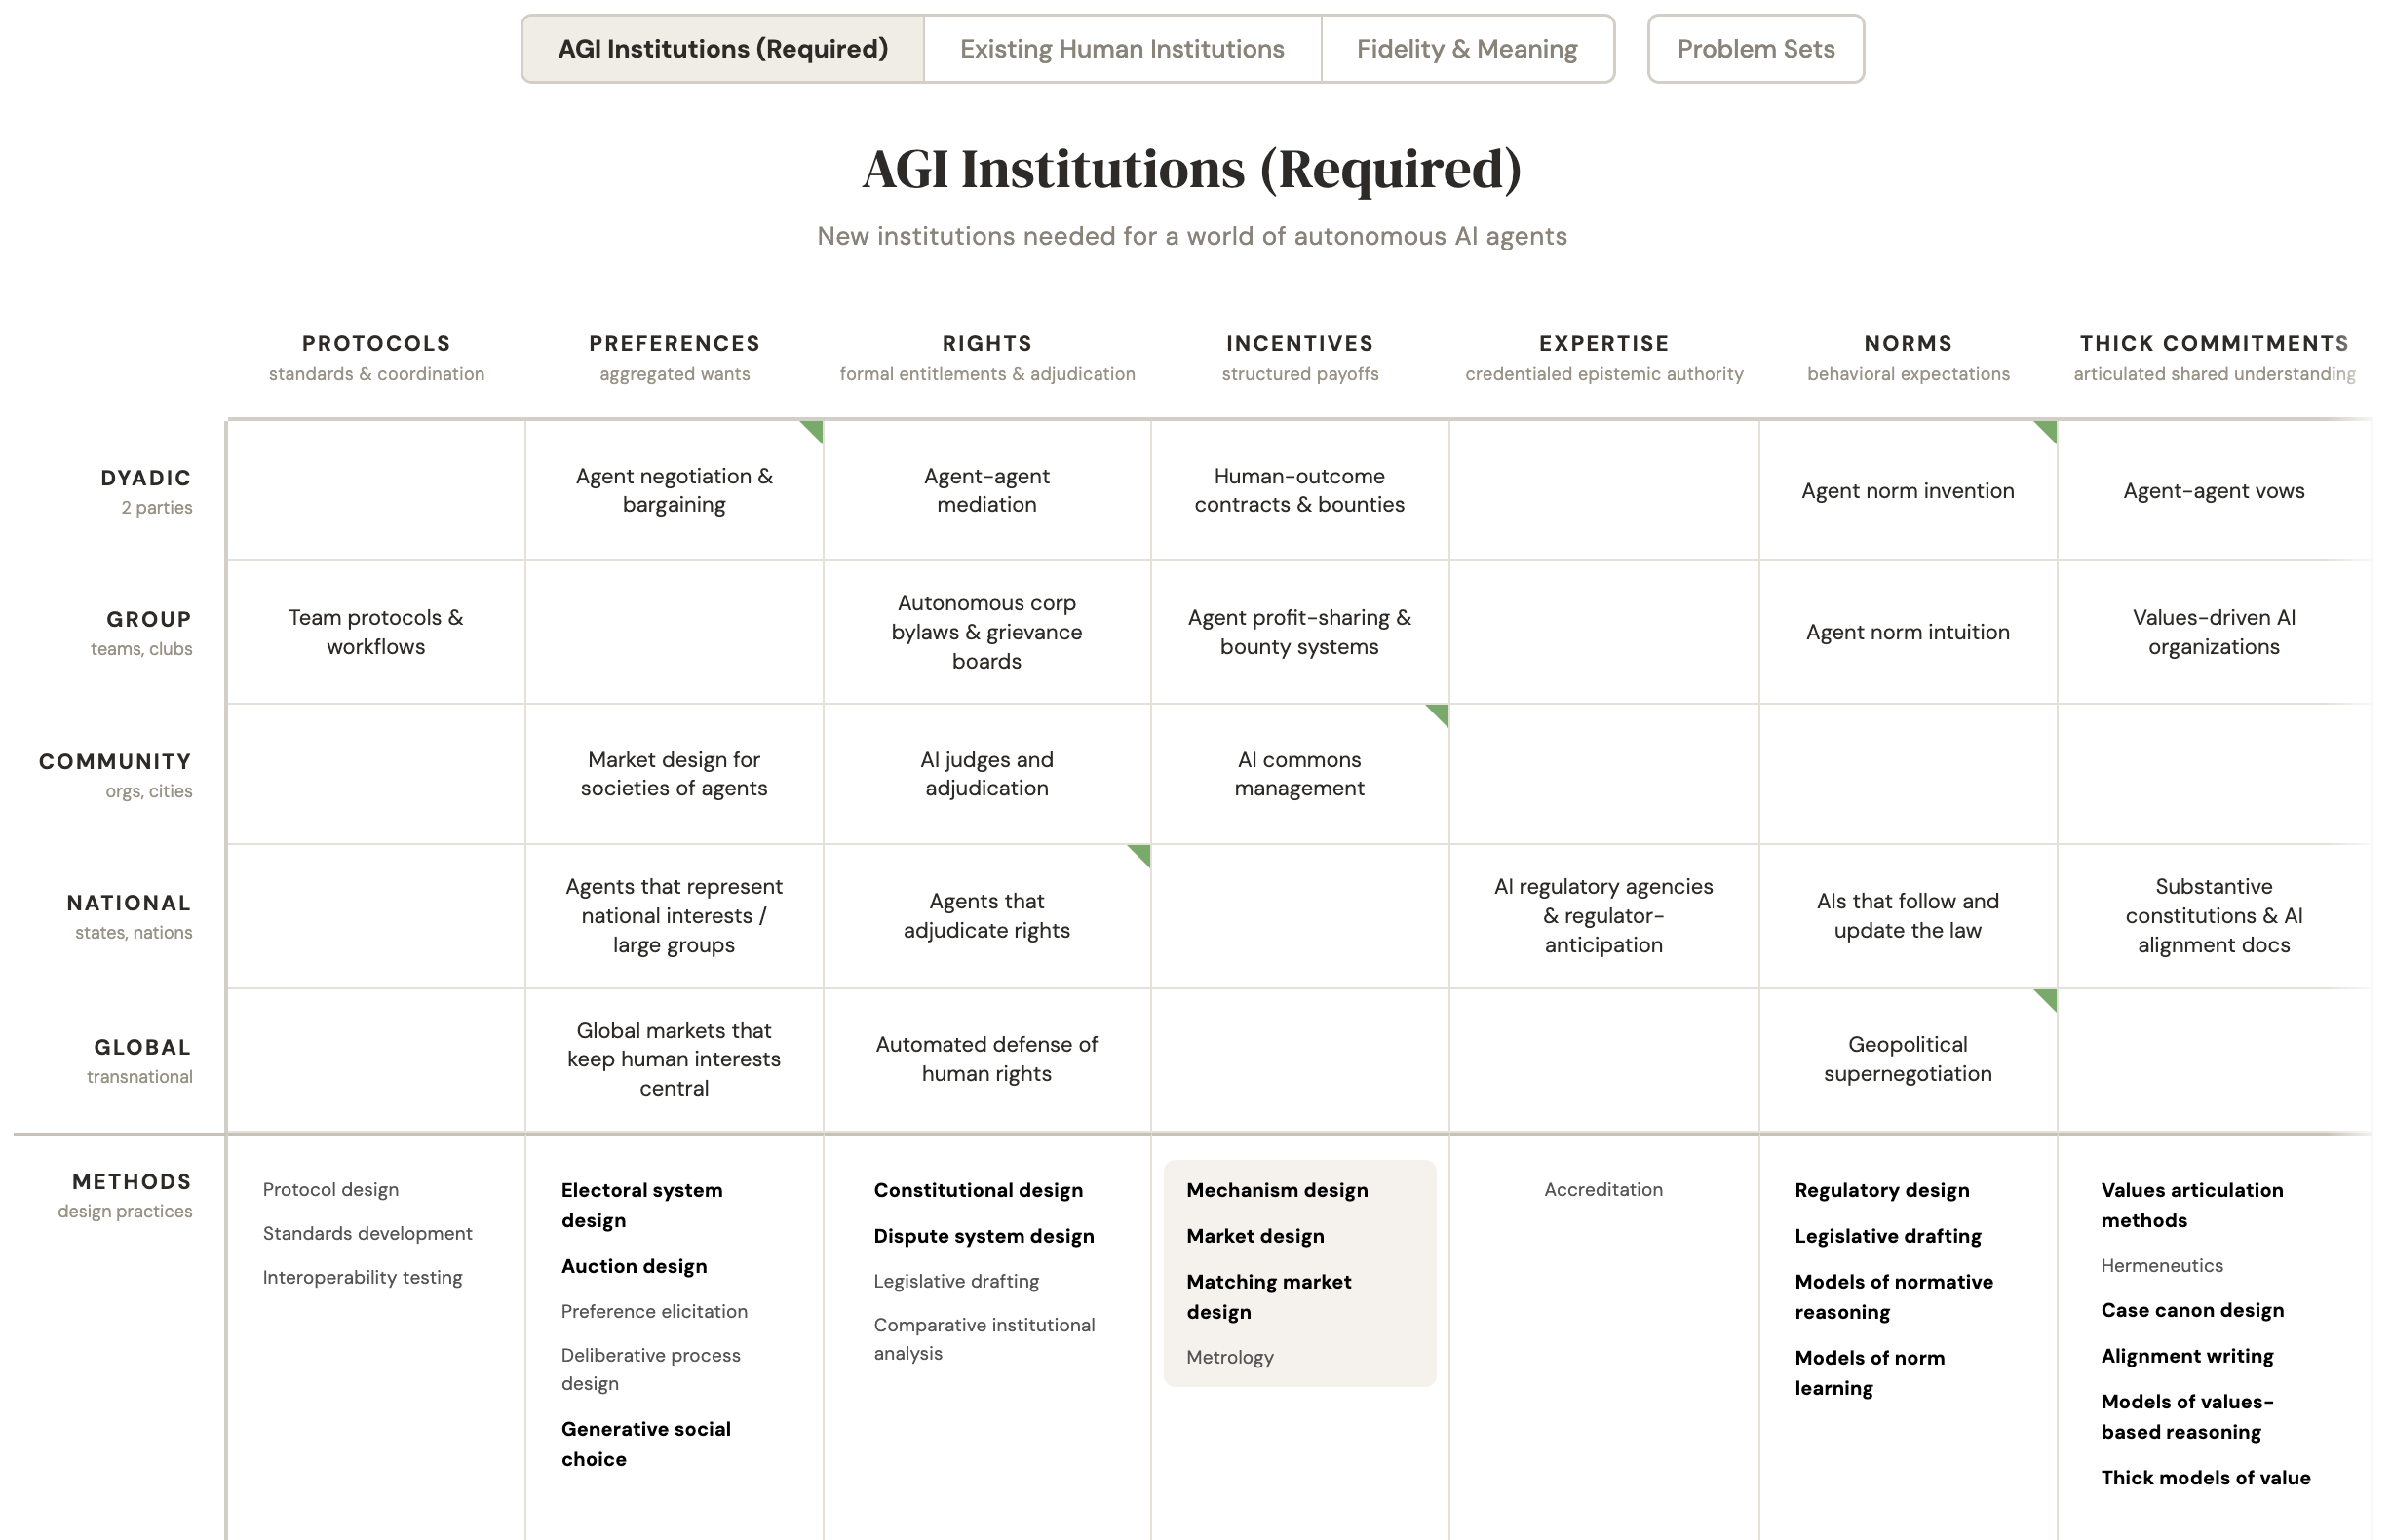Viewport: 2392px width, 1540px height.
Task: Open Human-outcome contracts & bounties cell
Action: 1300,490
